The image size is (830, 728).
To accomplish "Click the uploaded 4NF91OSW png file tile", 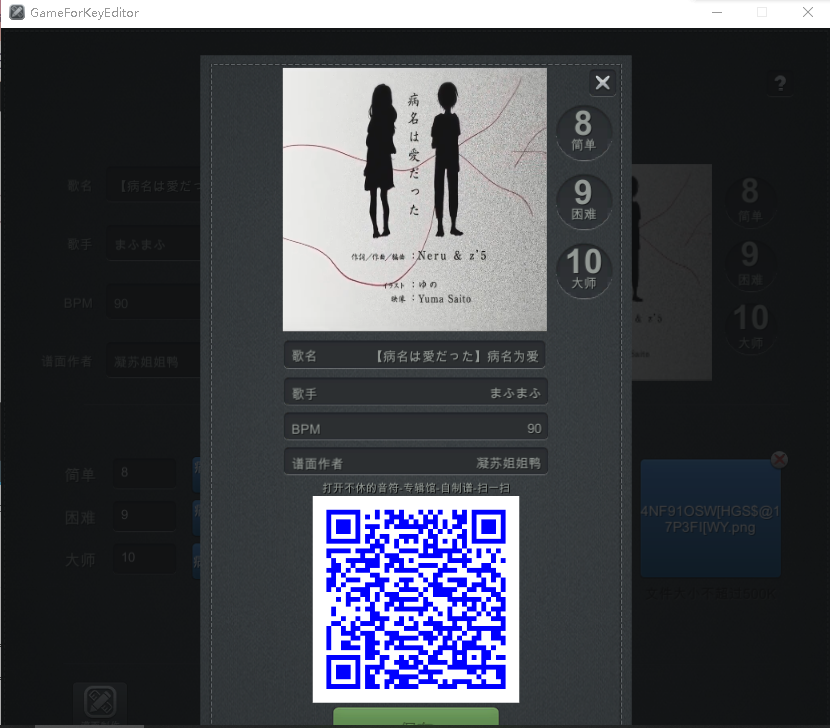I will [710, 518].
